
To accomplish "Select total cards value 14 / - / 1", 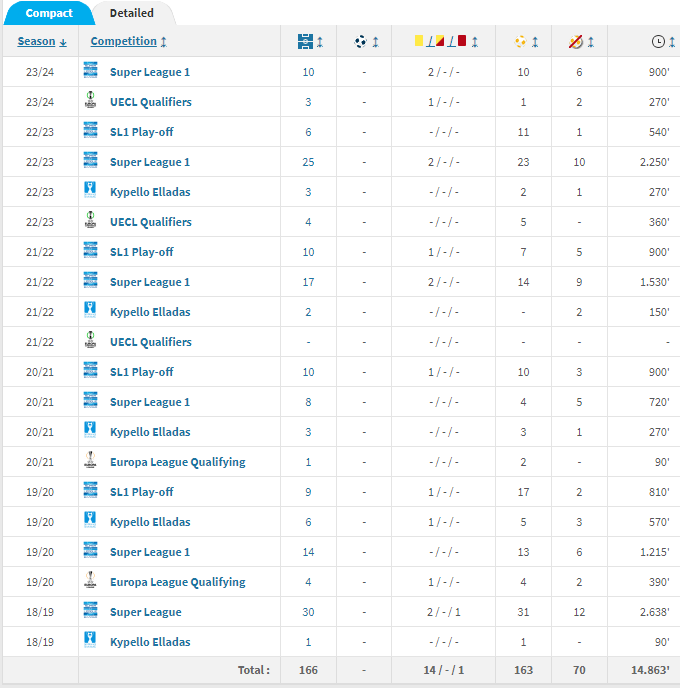I will (444, 670).
